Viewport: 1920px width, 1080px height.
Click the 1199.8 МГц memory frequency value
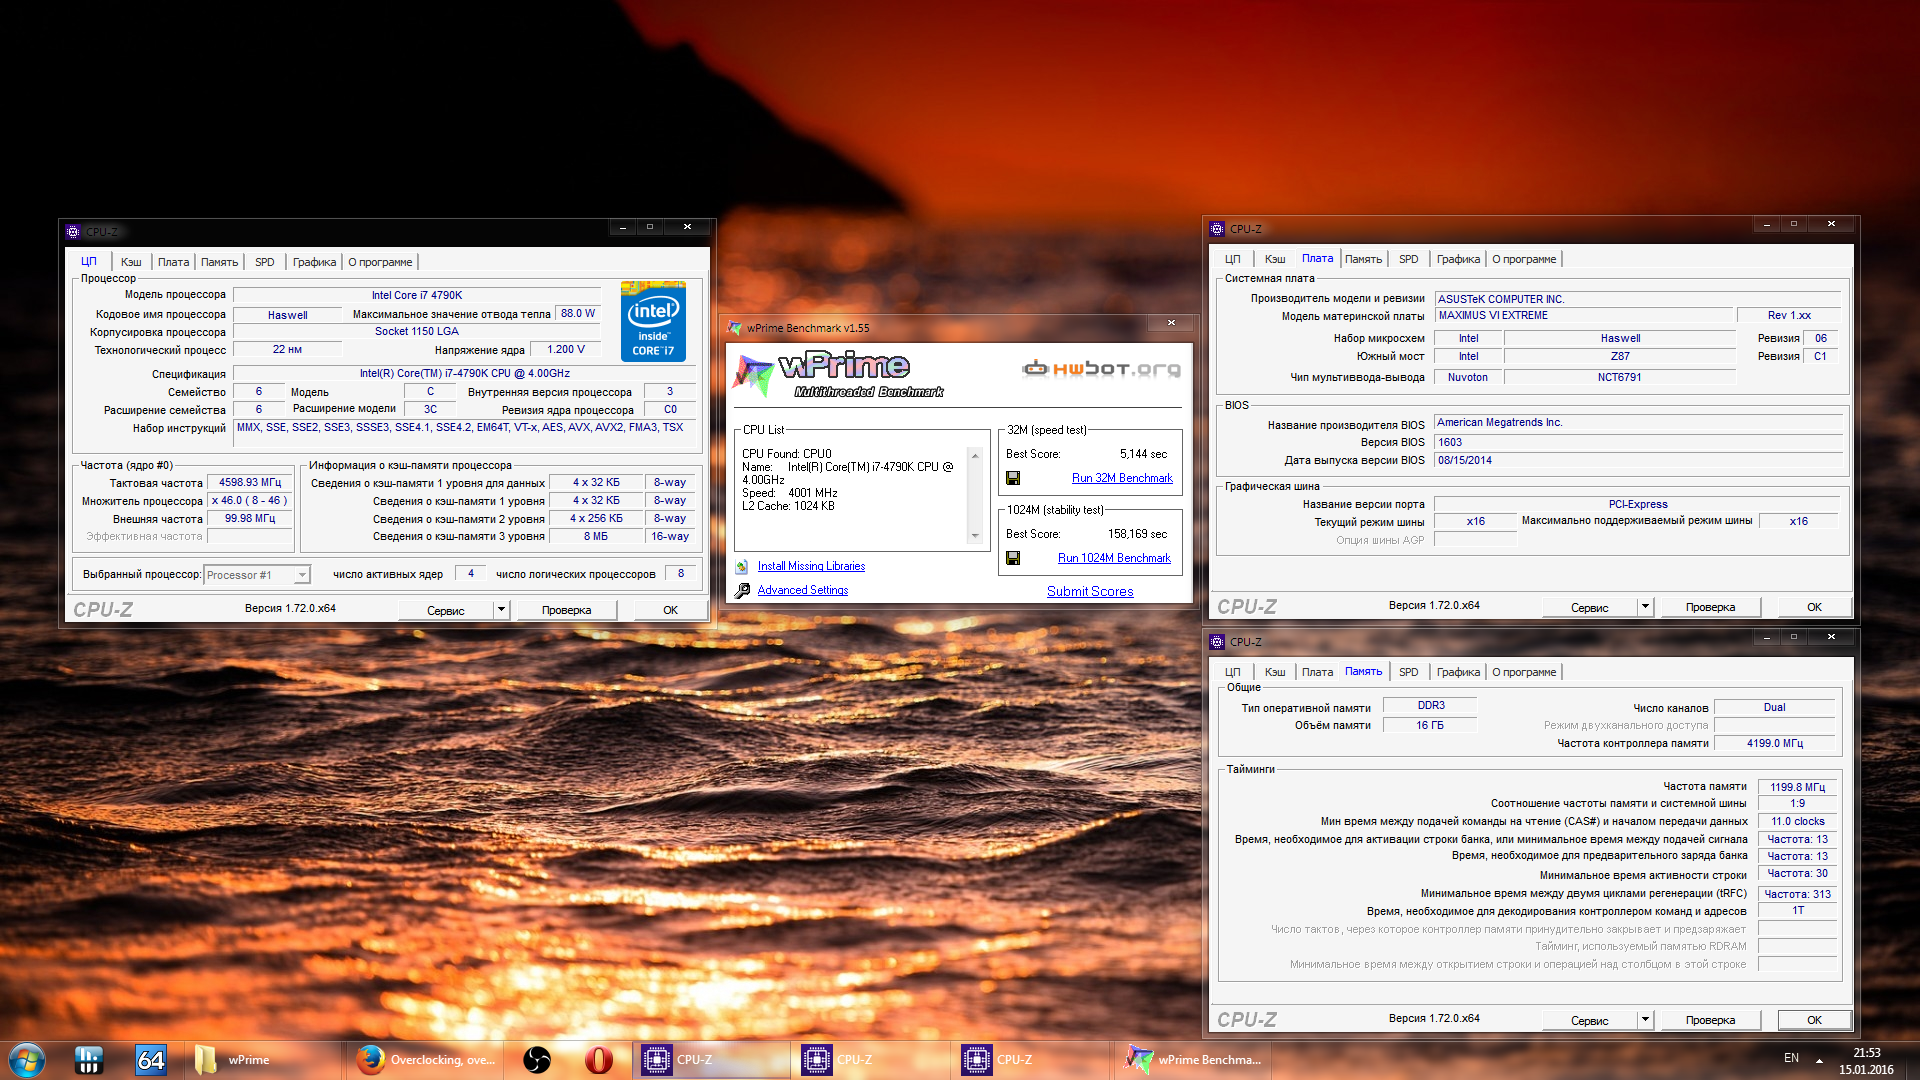coord(1797,787)
